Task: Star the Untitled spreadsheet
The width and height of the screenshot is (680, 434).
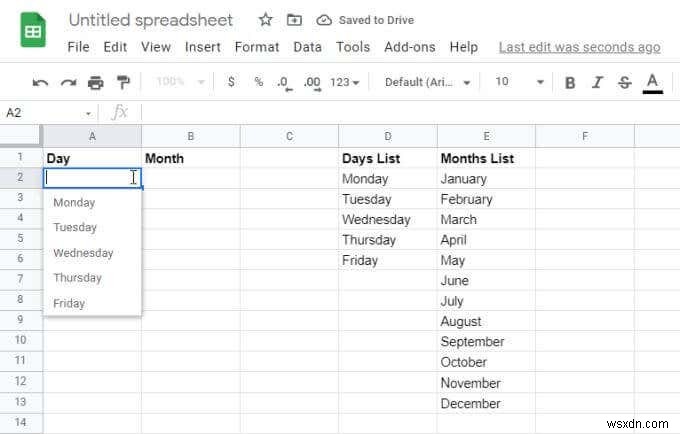Action: click(265, 20)
